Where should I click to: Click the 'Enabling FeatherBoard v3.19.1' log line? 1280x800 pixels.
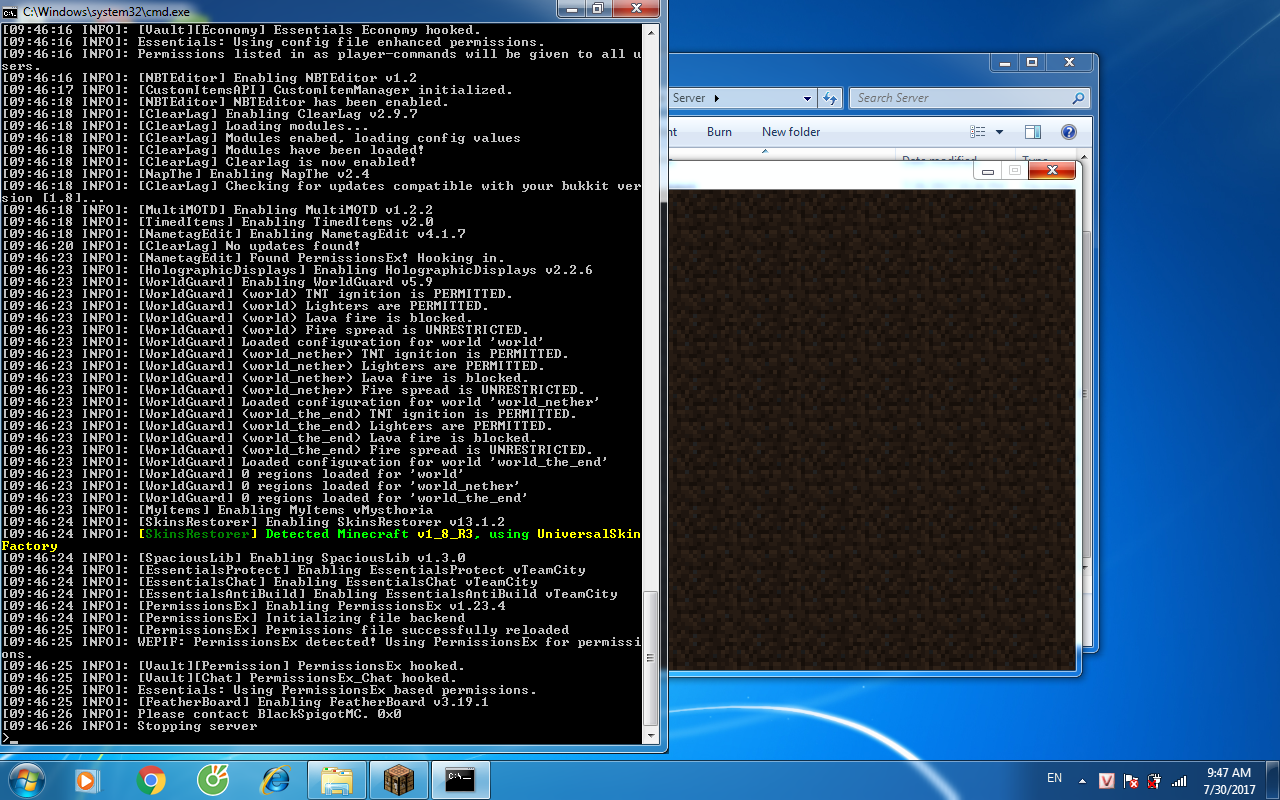245,702
